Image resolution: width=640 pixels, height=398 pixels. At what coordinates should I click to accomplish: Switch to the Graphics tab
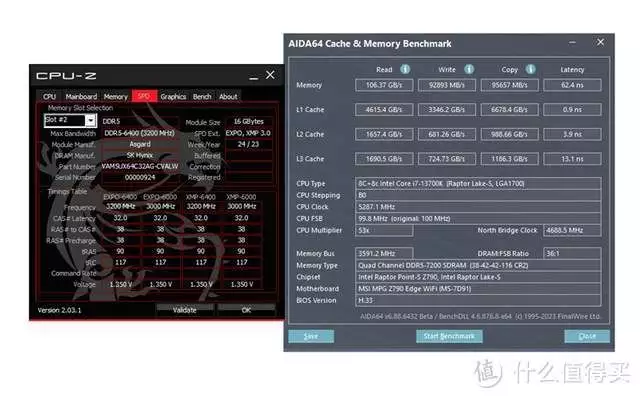click(x=173, y=96)
